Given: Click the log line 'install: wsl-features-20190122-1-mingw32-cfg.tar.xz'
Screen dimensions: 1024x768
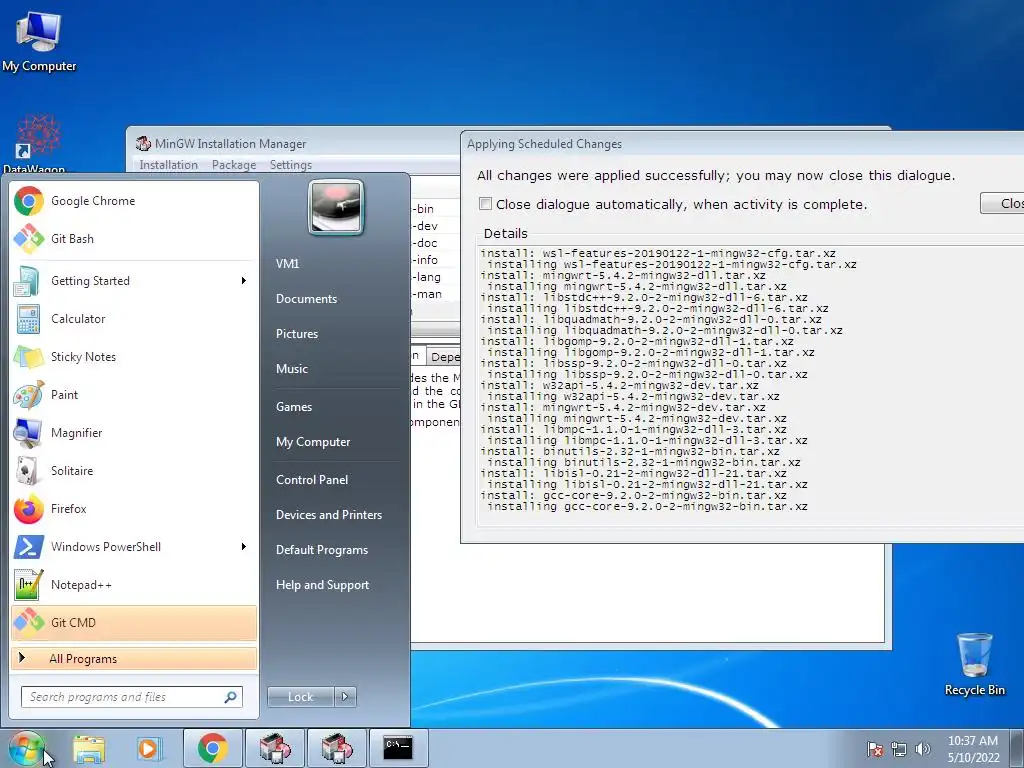Looking at the screenshot, I should [x=658, y=253].
